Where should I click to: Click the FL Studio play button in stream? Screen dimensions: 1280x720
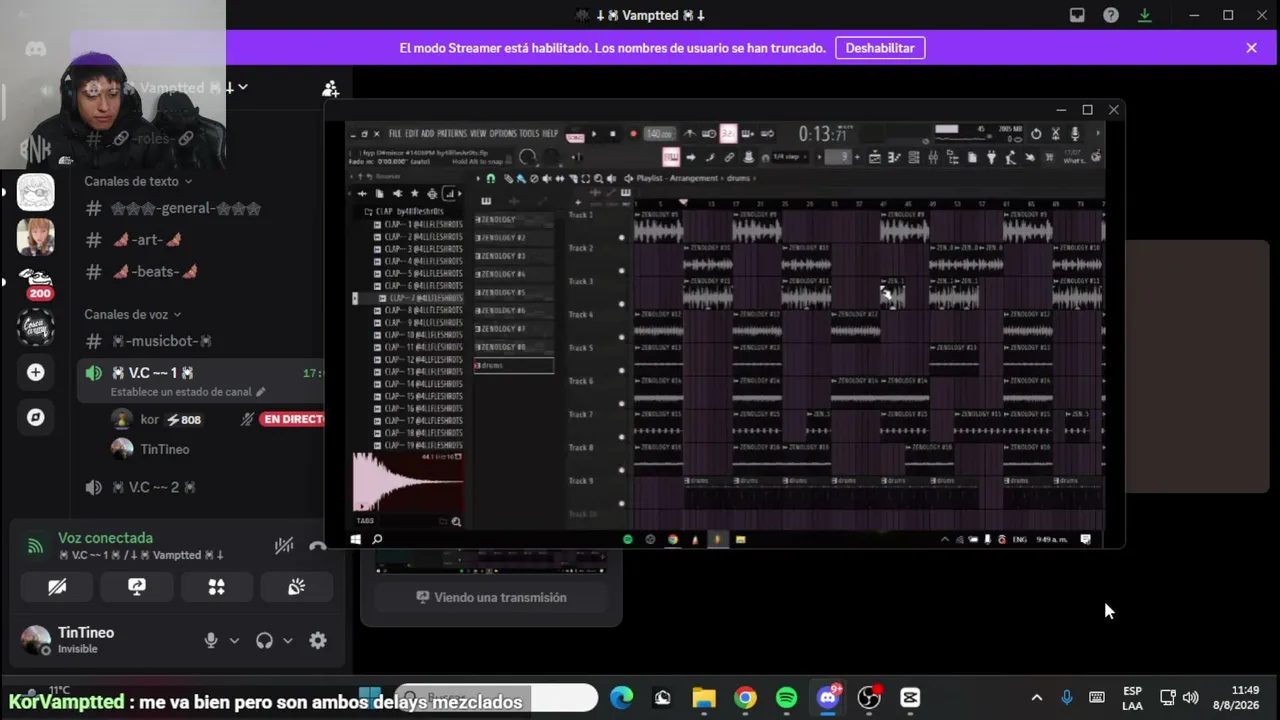pyautogui.click(x=594, y=134)
